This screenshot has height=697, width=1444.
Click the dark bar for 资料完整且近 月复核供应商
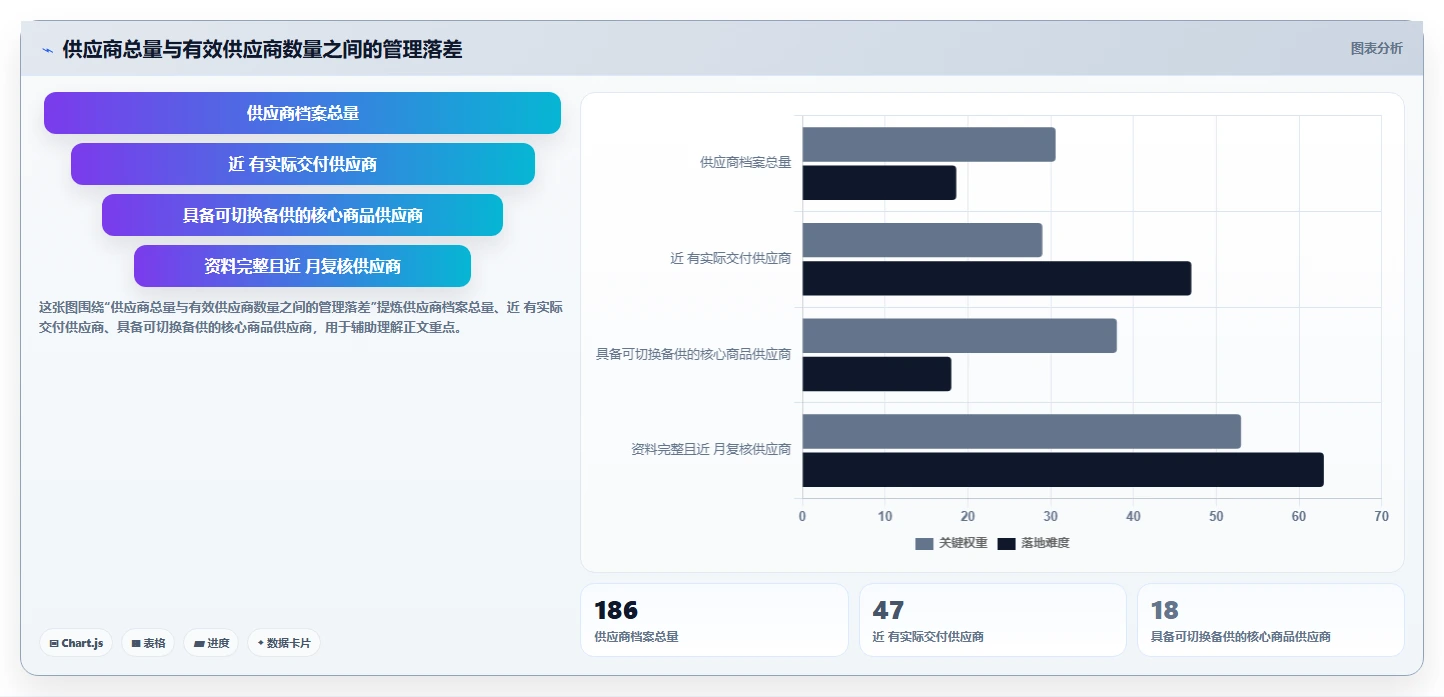[1063, 470]
